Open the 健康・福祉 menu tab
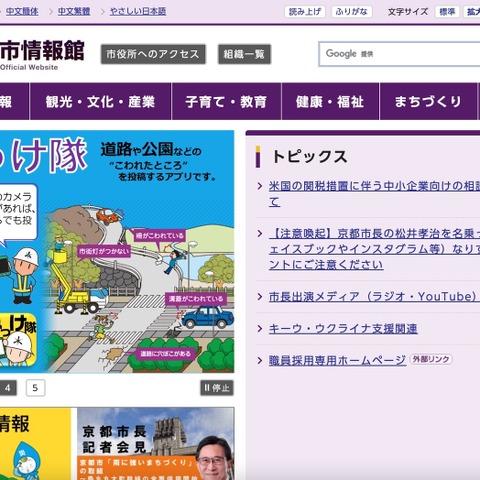Image resolution: width=480 pixels, height=480 pixels. [330, 101]
